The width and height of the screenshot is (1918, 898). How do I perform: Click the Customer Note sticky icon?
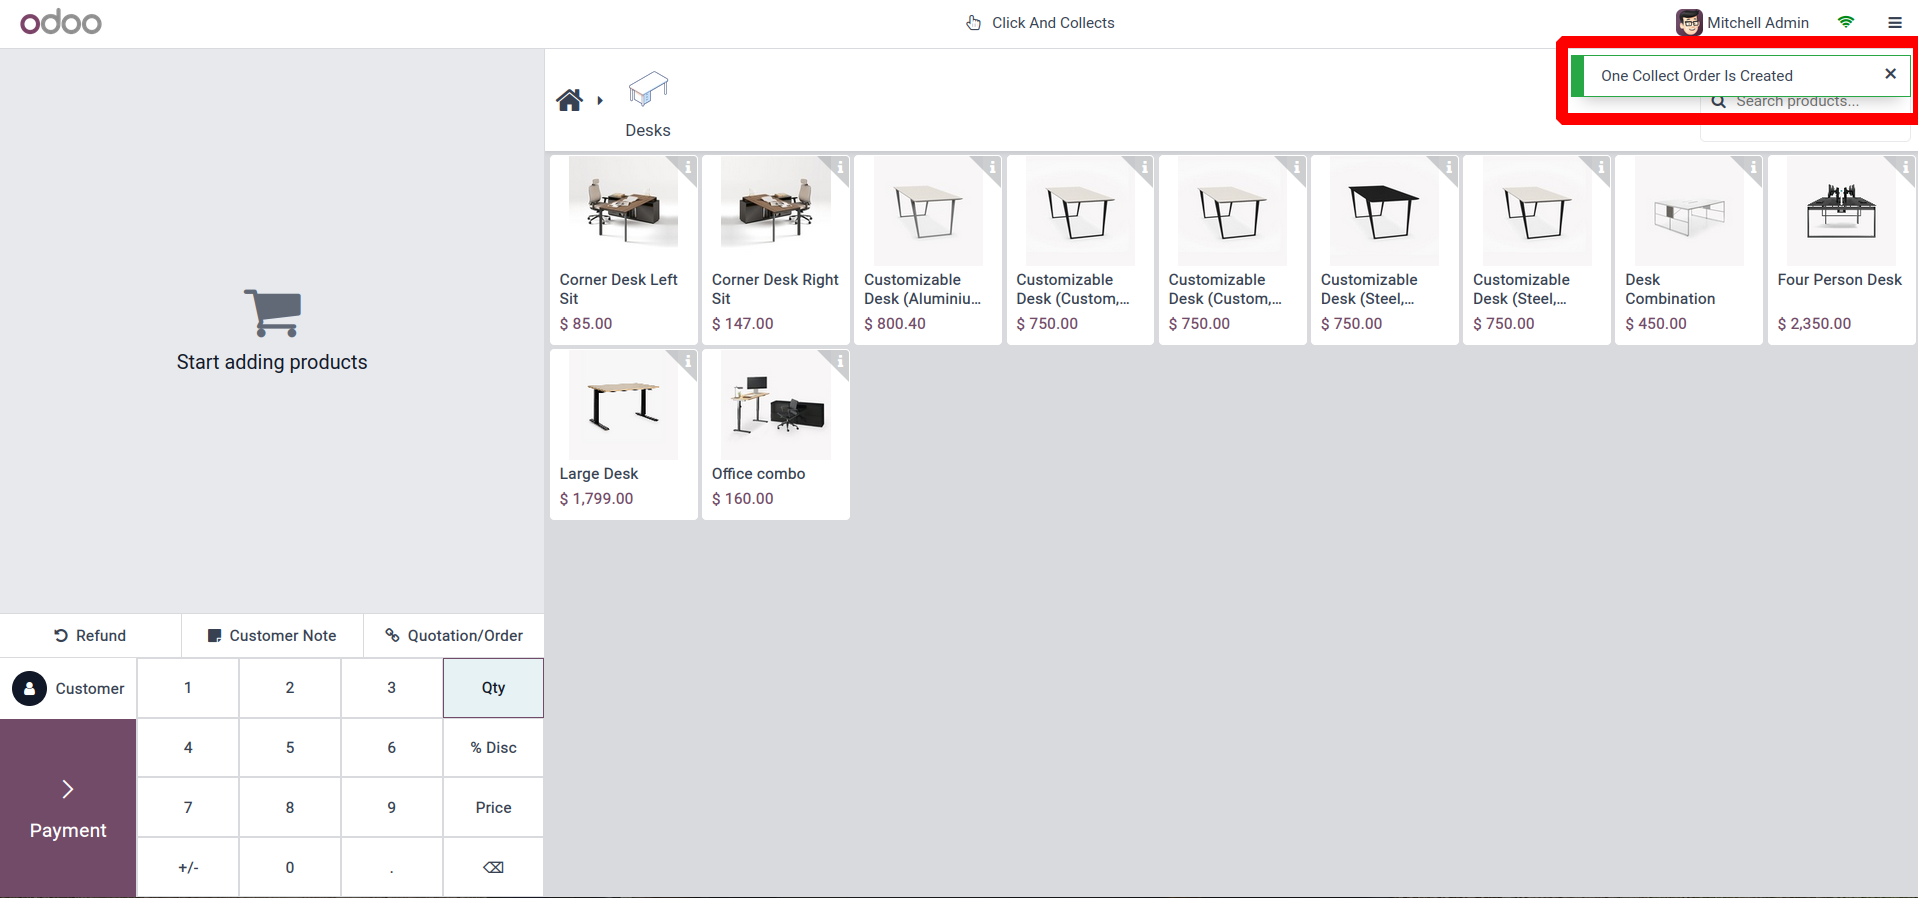tap(214, 636)
